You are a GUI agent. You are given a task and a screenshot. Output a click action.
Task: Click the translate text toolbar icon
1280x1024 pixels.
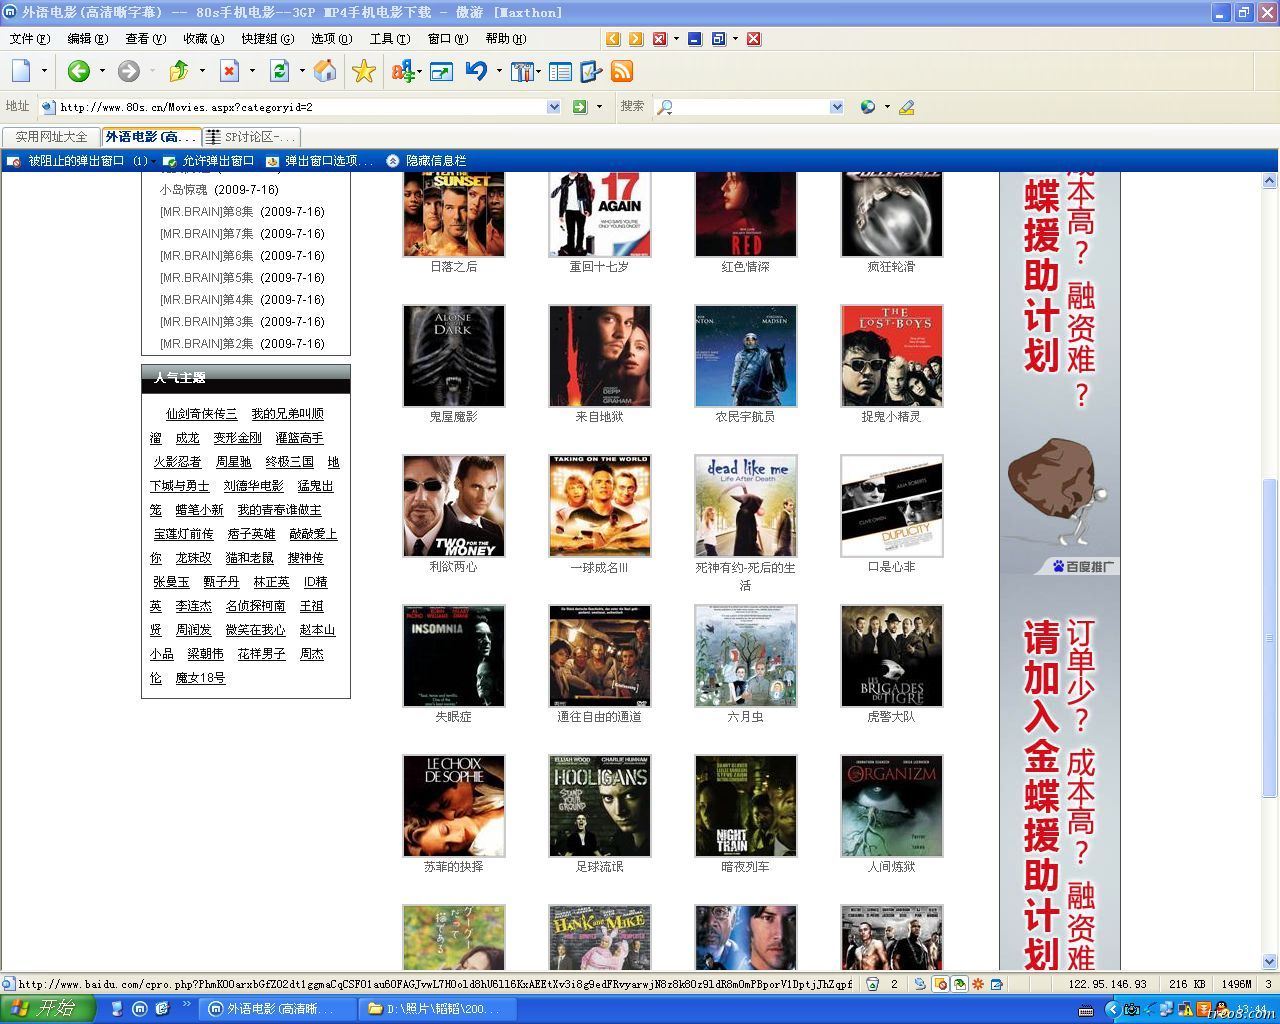[403, 71]
